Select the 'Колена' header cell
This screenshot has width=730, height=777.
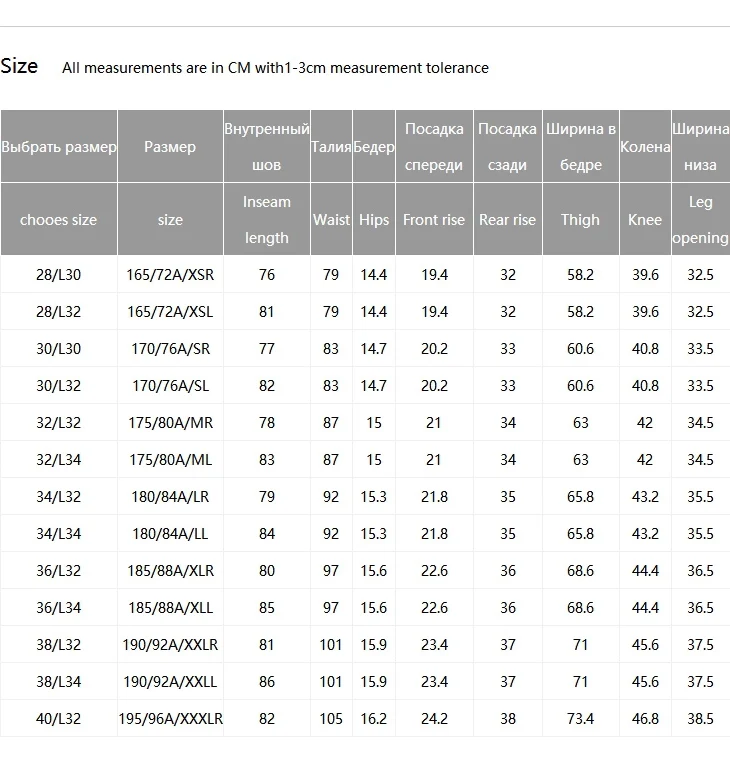tap(645, 147)
